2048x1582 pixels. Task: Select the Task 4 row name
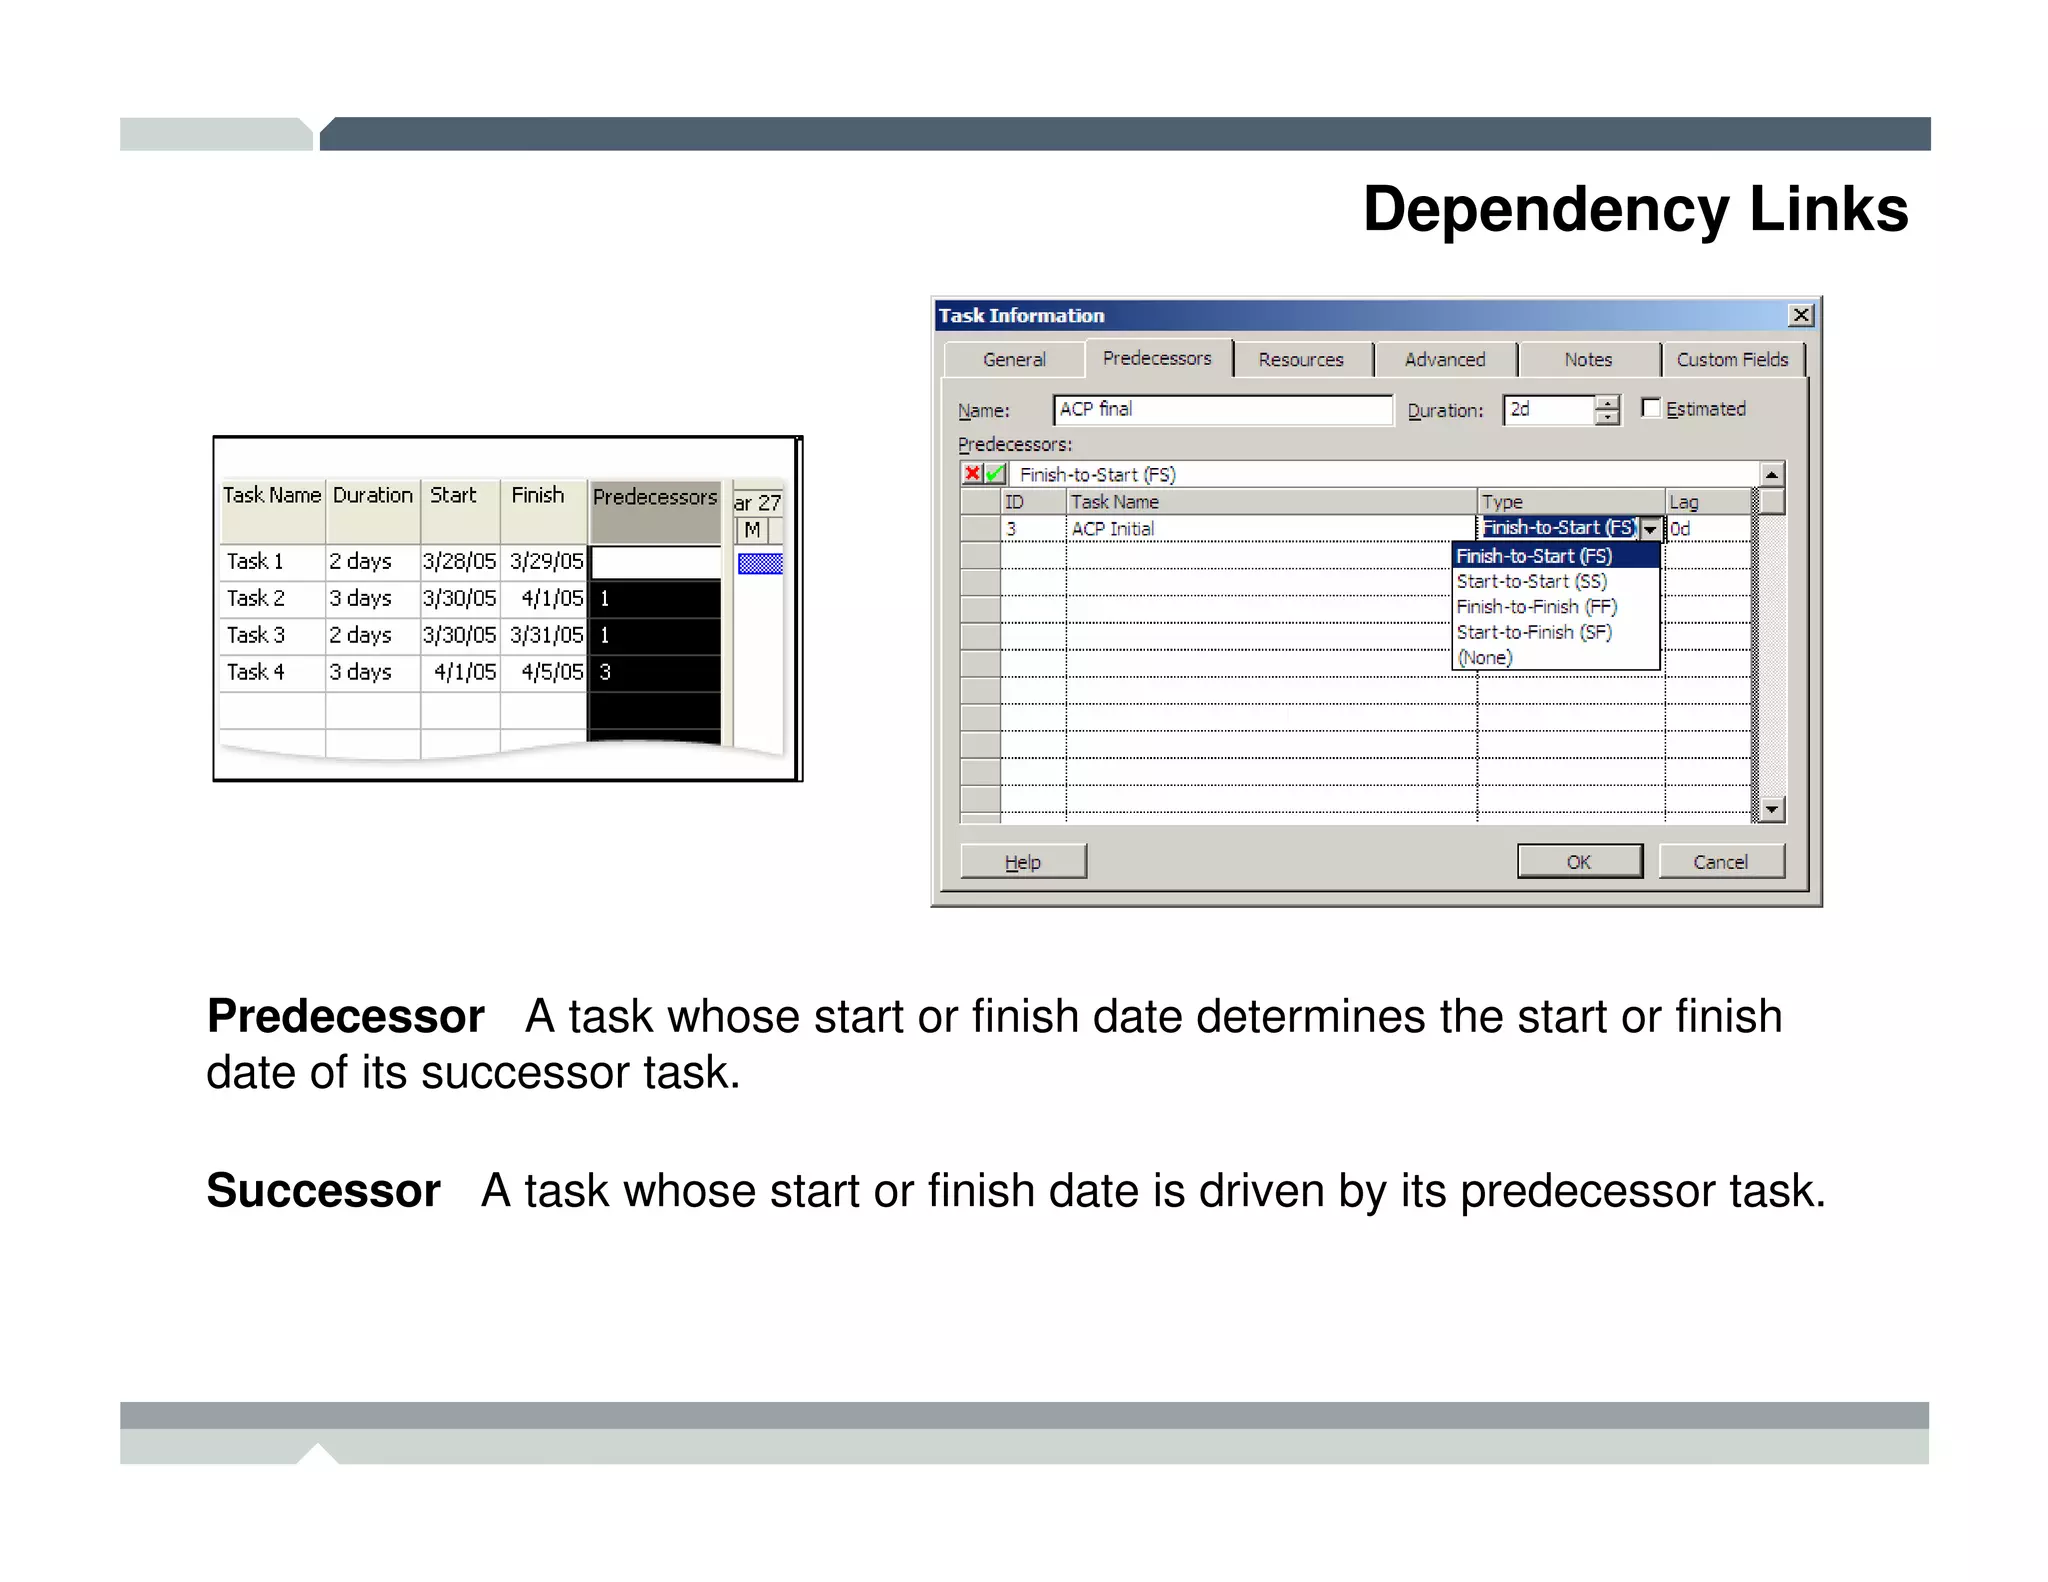[272, 673]
